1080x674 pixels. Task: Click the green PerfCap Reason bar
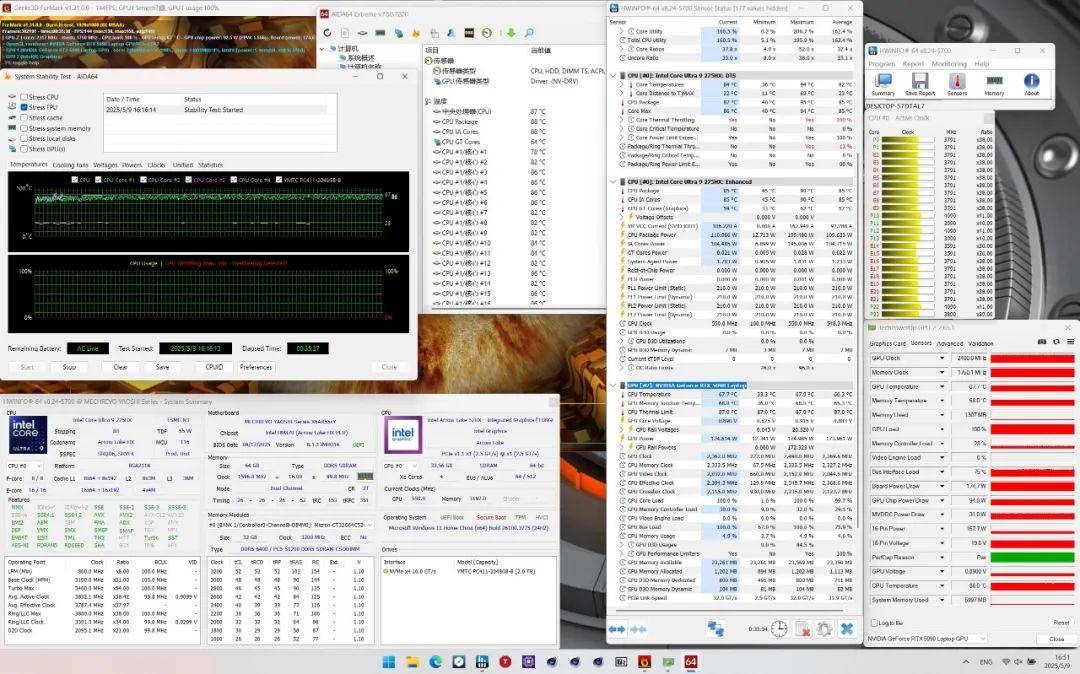coord(1032,557)
